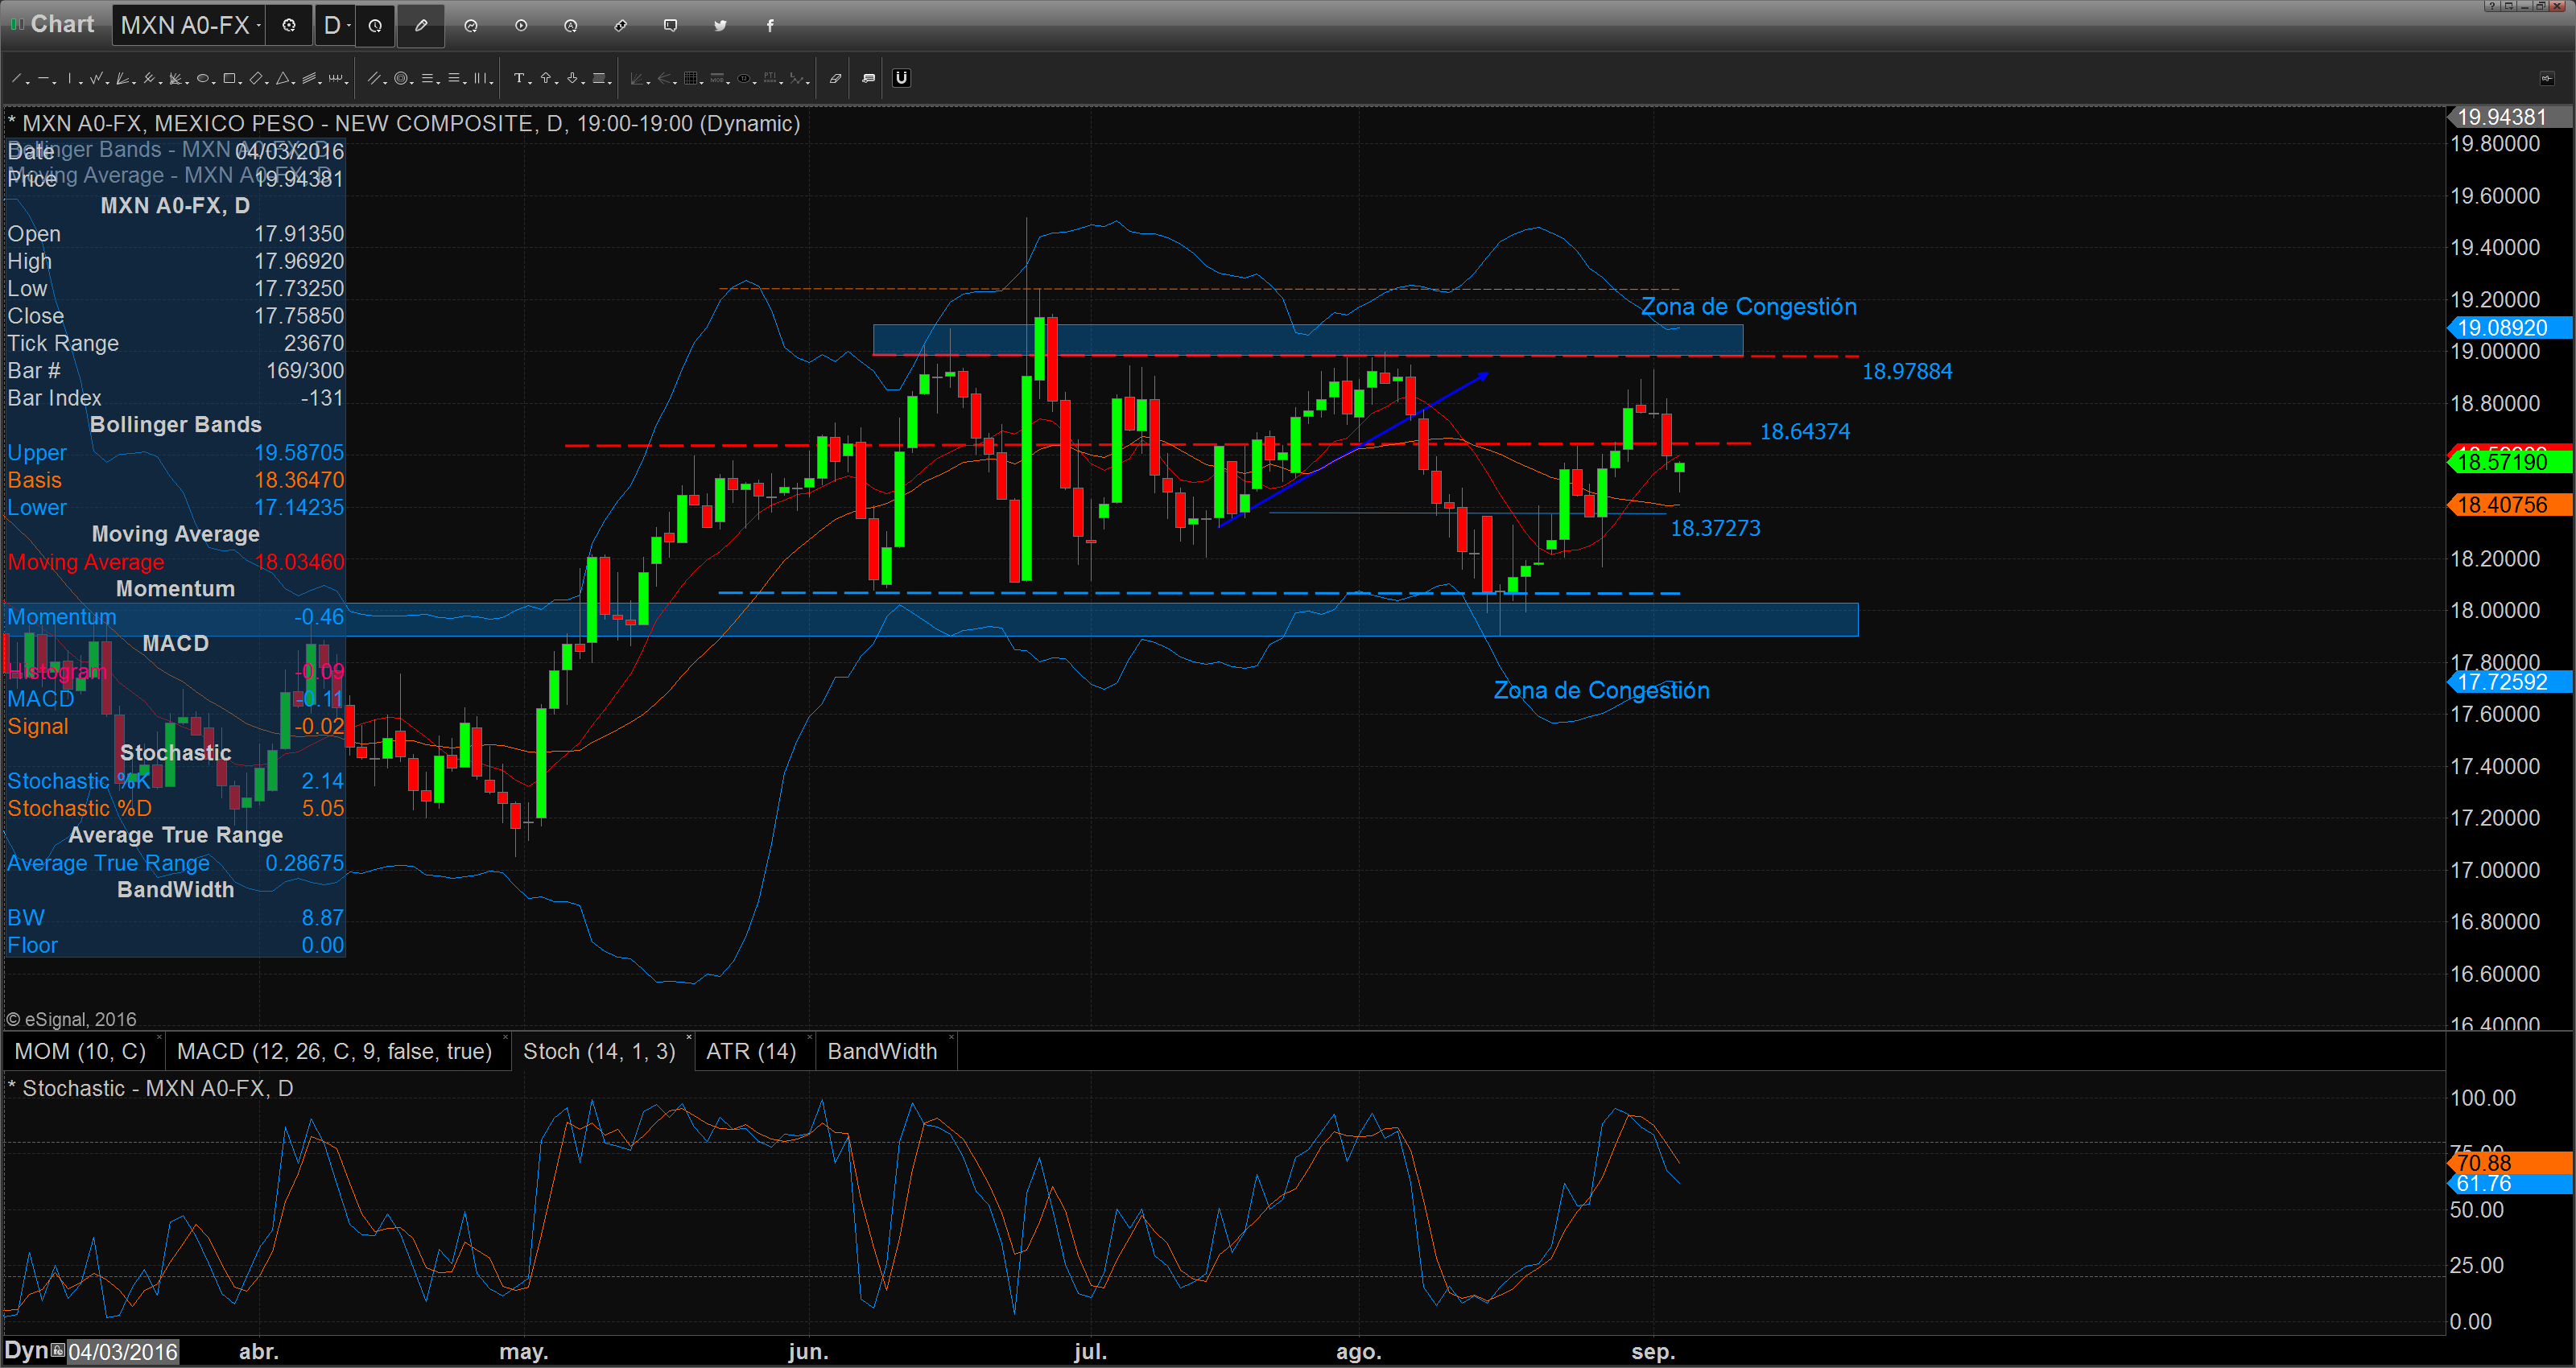Expand the horizontal line tool dropdown arrow
The height and width of the screenshot is (1368, 2576).
54,83
